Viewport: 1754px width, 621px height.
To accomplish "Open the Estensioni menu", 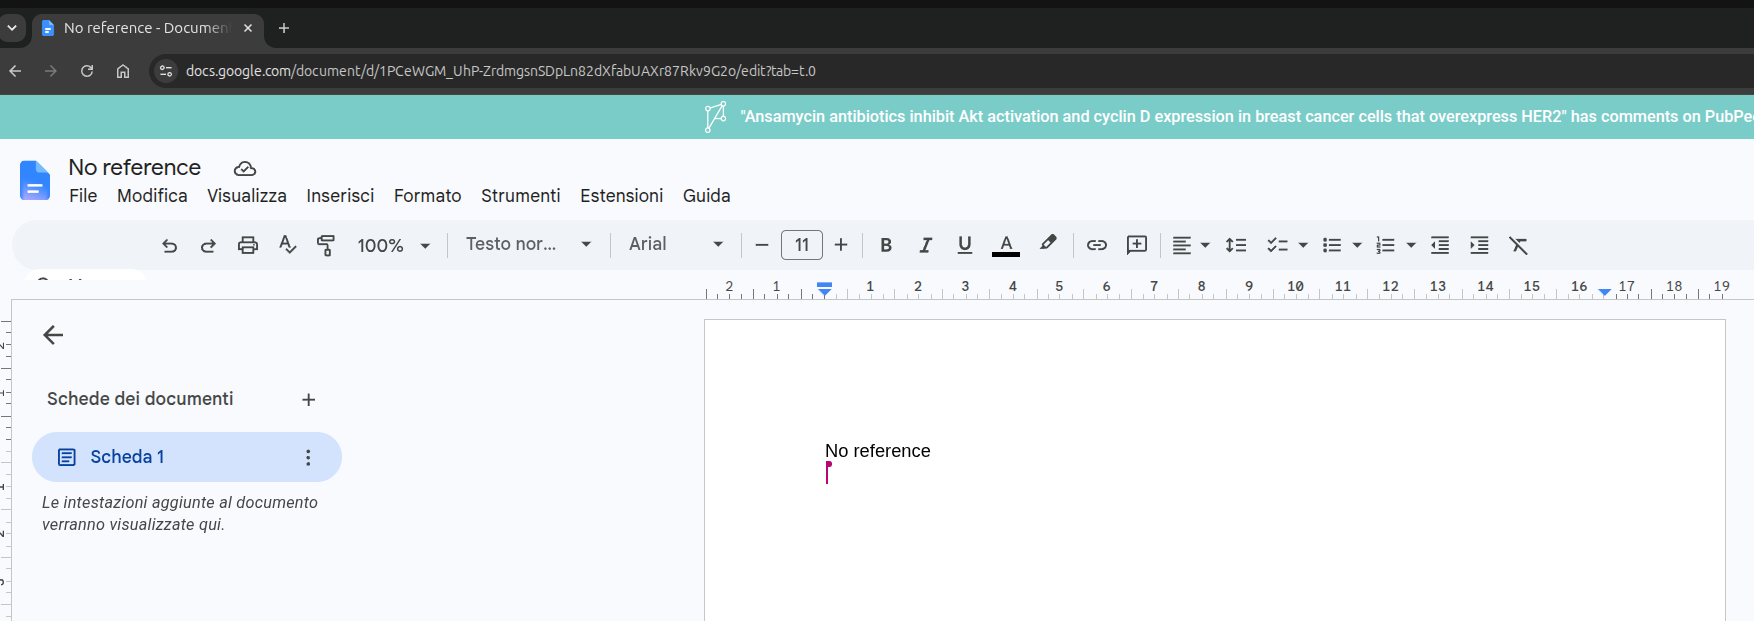I will point(621,196).
